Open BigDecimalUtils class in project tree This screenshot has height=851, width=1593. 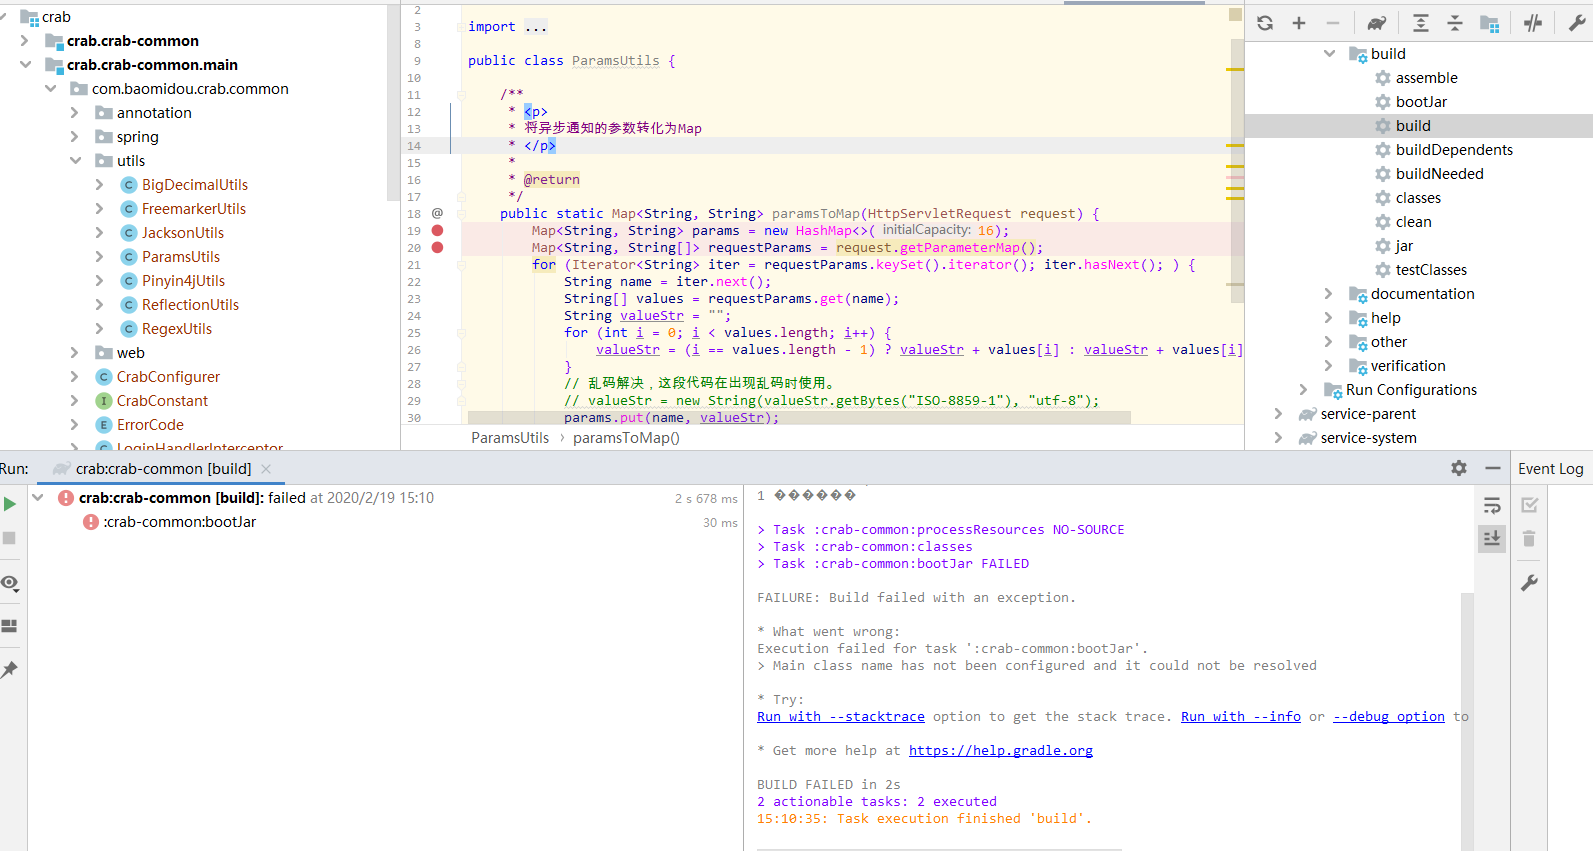pyautogui.click(x=194, y=185)
